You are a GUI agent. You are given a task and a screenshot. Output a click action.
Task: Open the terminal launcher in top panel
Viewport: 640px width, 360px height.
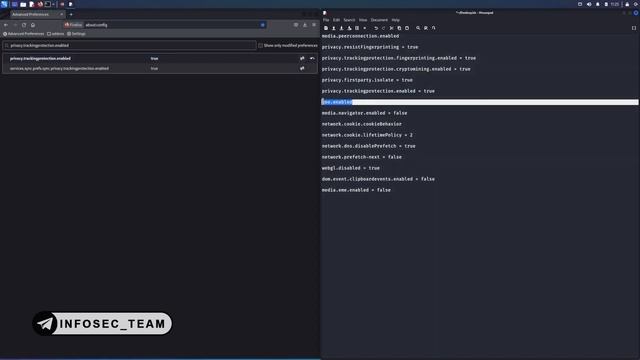click(47, 4)
